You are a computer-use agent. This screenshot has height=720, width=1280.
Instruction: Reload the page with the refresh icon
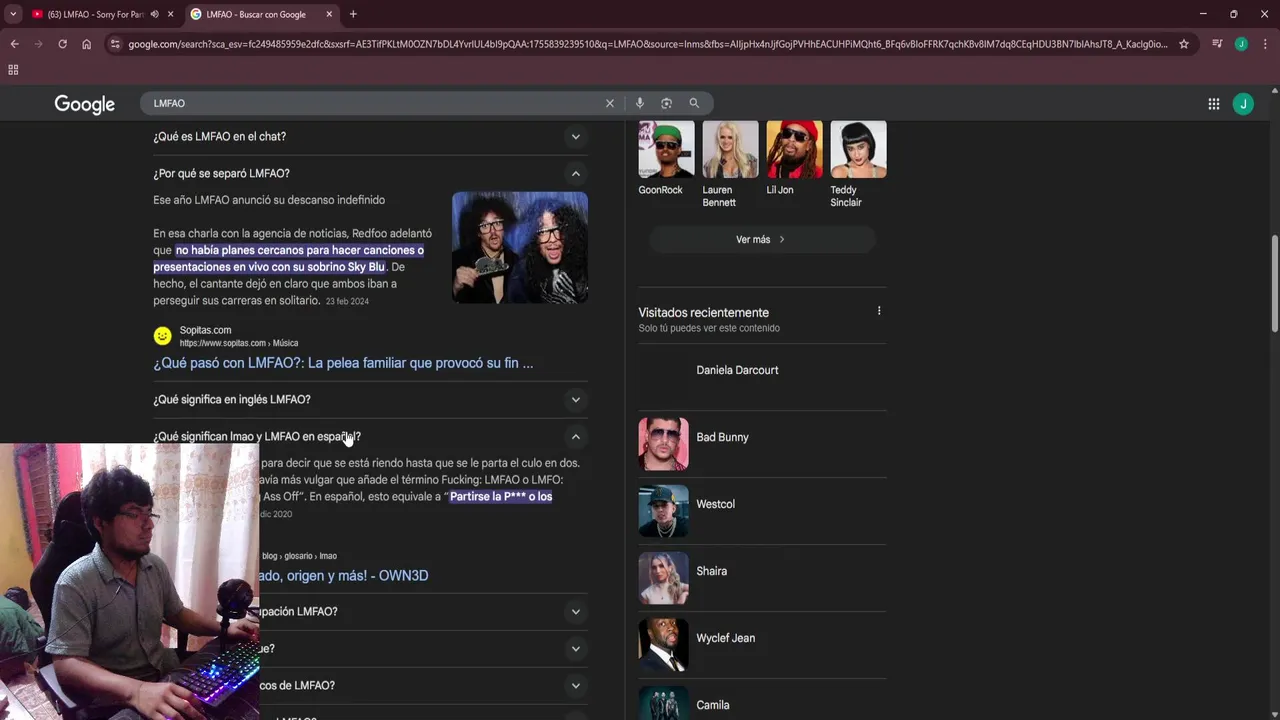[x=62, y=44]
